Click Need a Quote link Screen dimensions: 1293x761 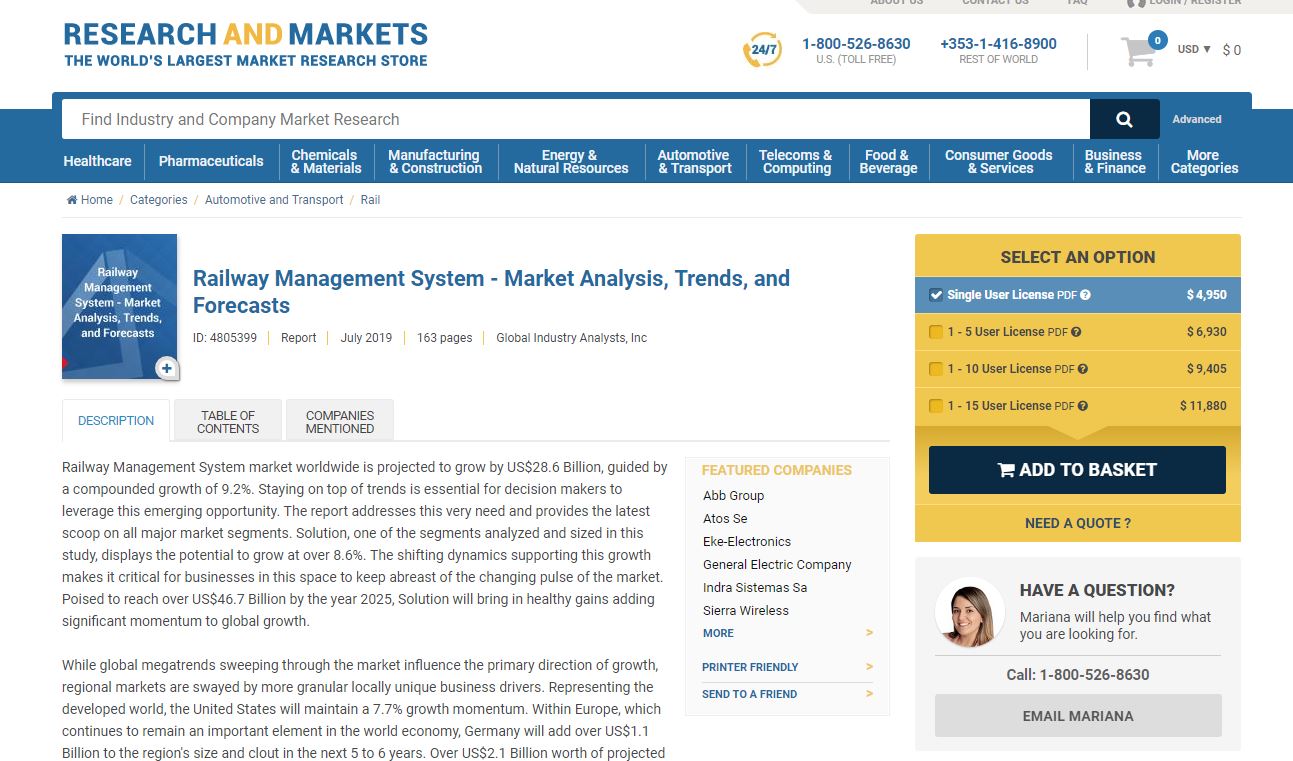[1078, 523]
